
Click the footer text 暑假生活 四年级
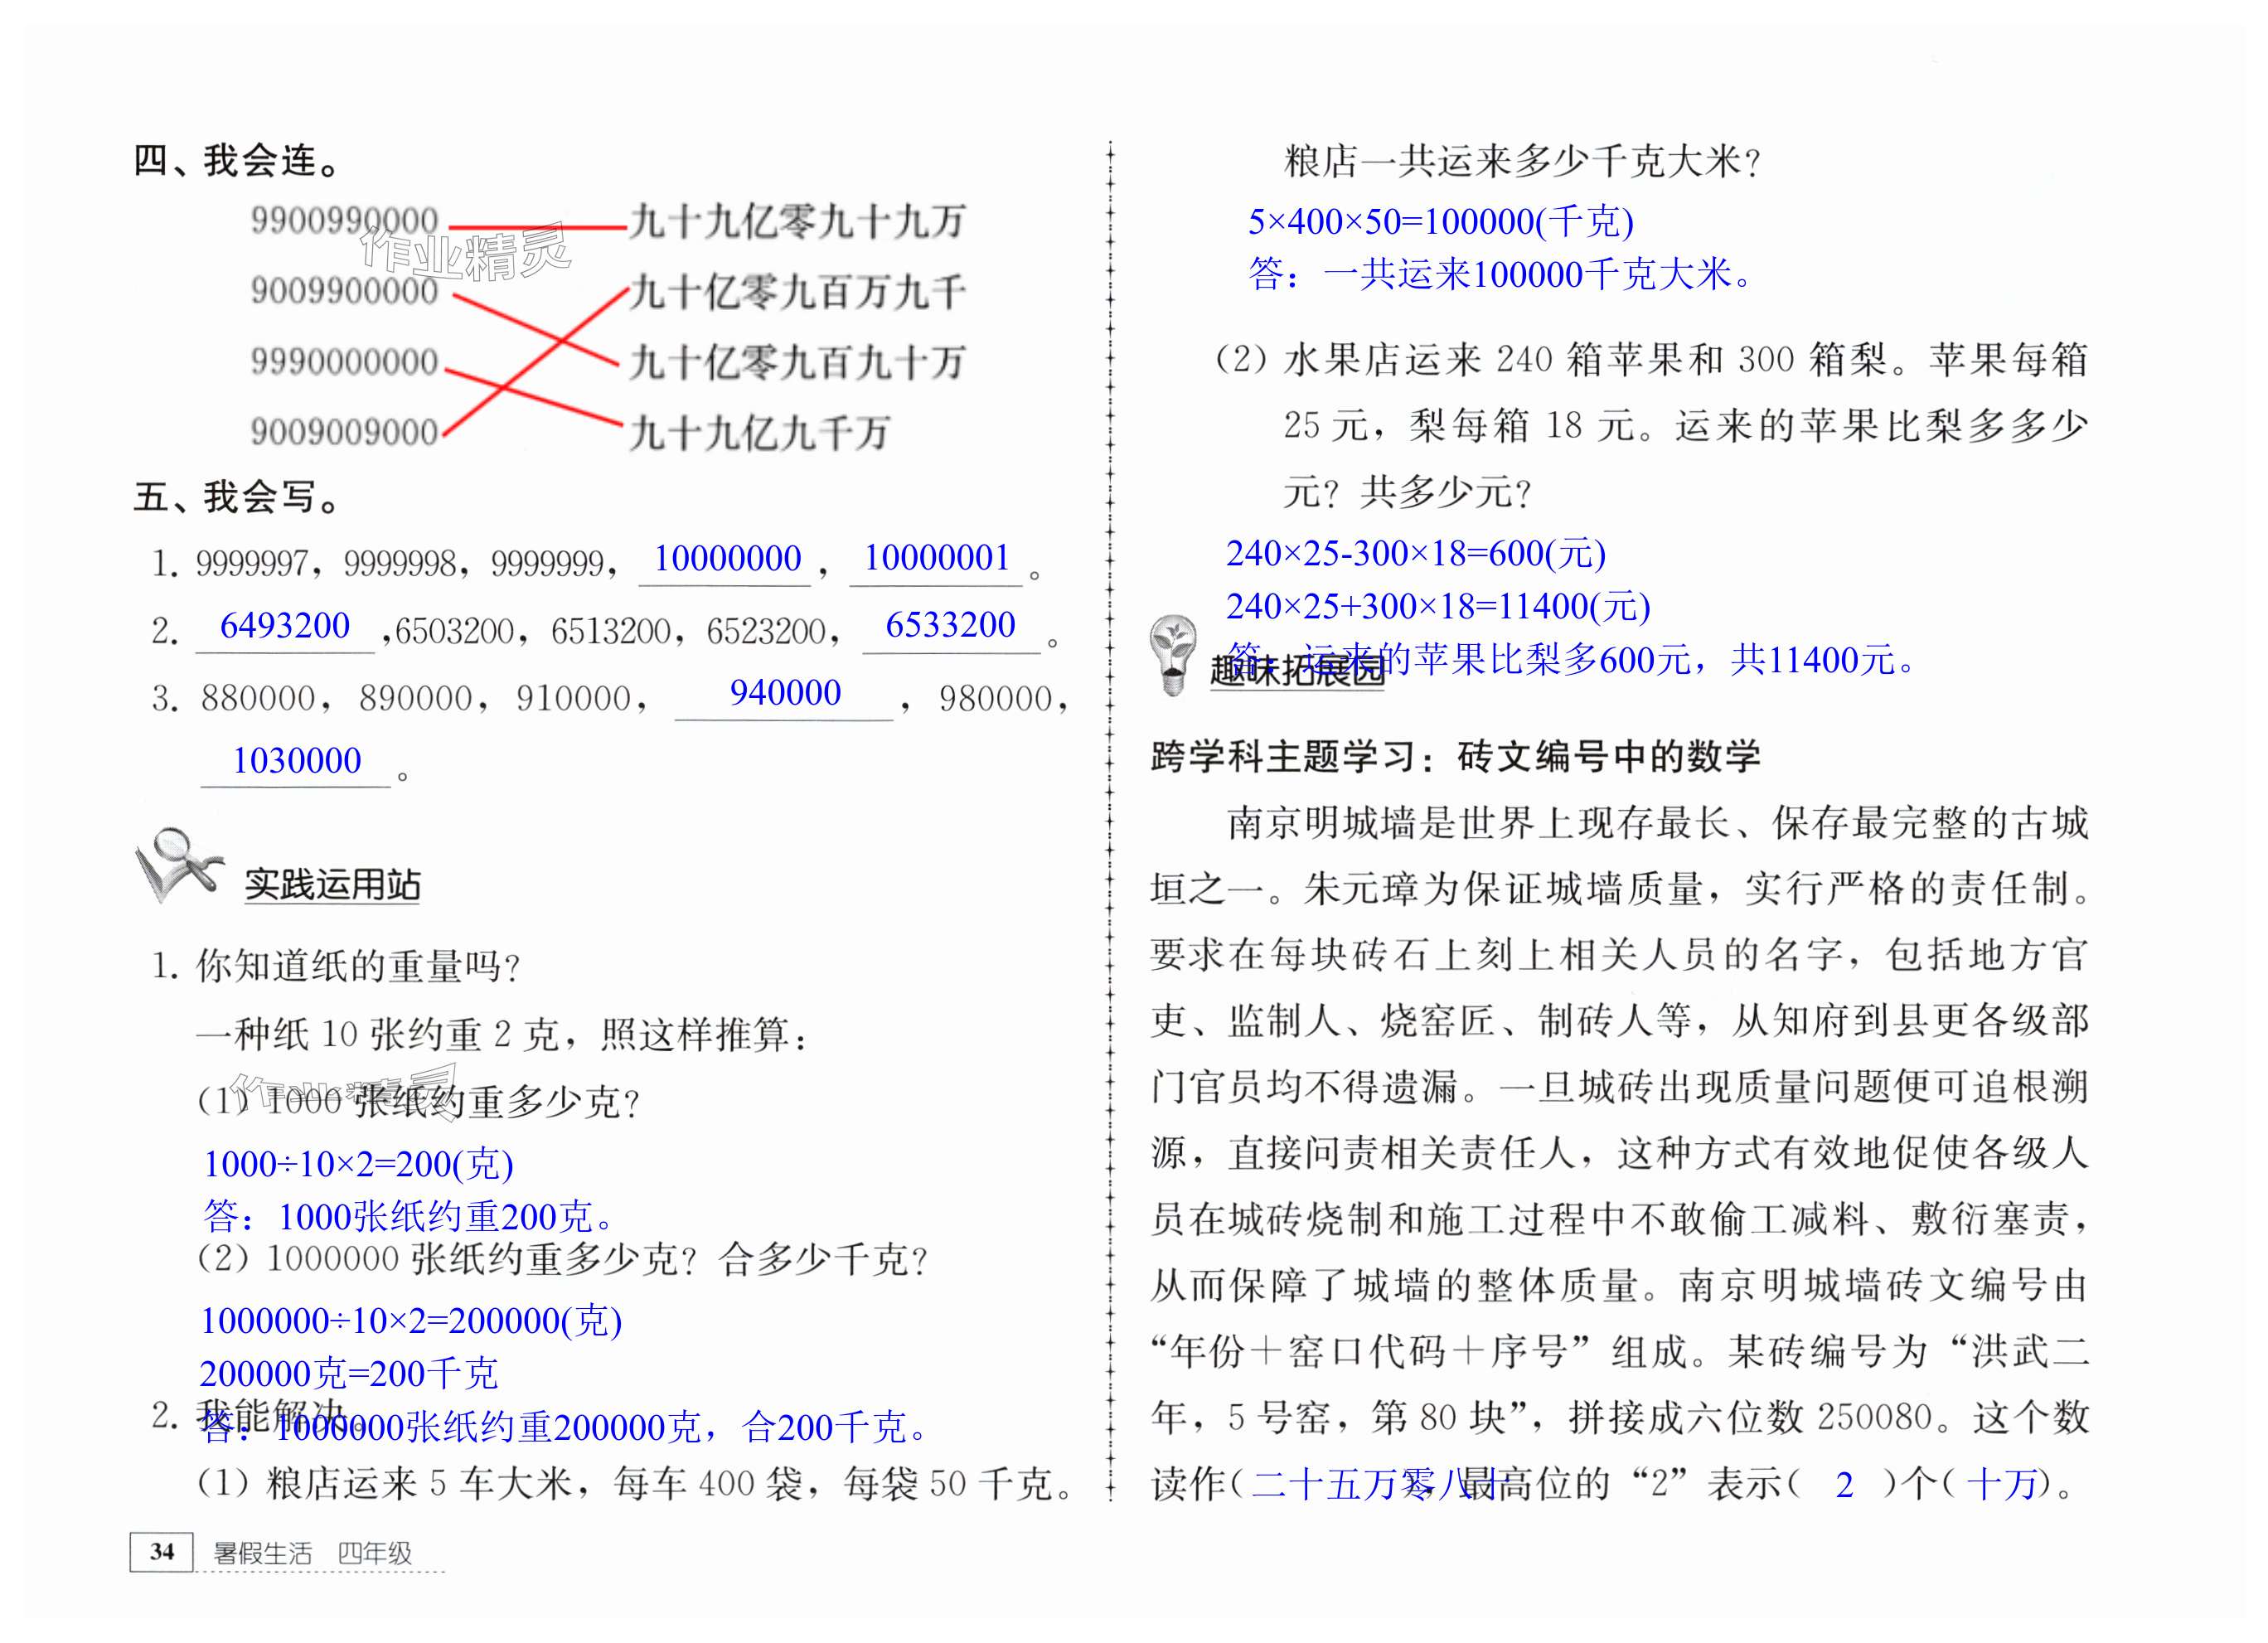[312, 1553]
